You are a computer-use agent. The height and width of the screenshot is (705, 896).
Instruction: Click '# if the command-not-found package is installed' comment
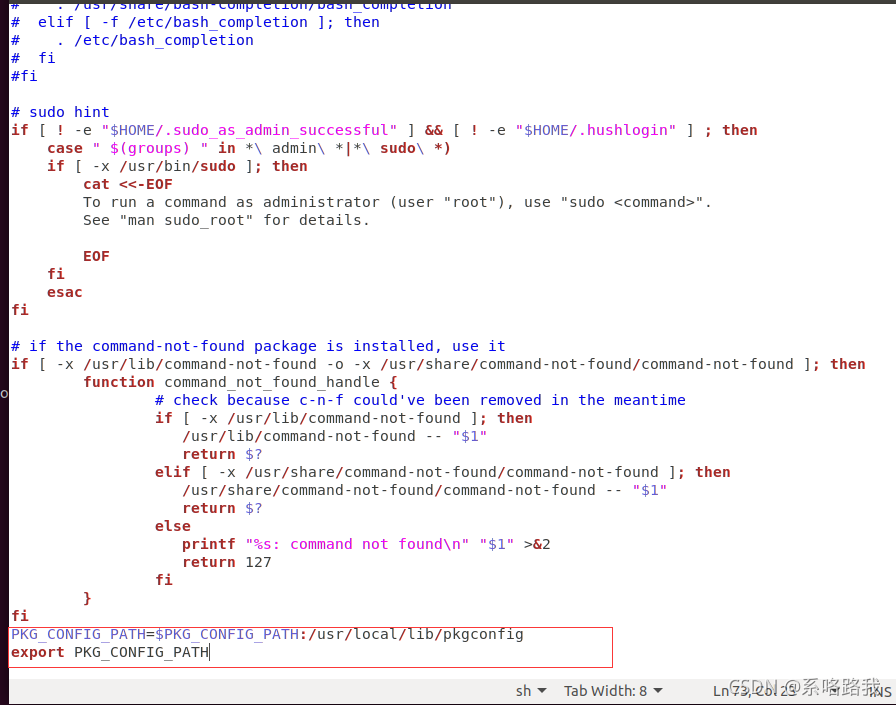(x=258, y=346)
